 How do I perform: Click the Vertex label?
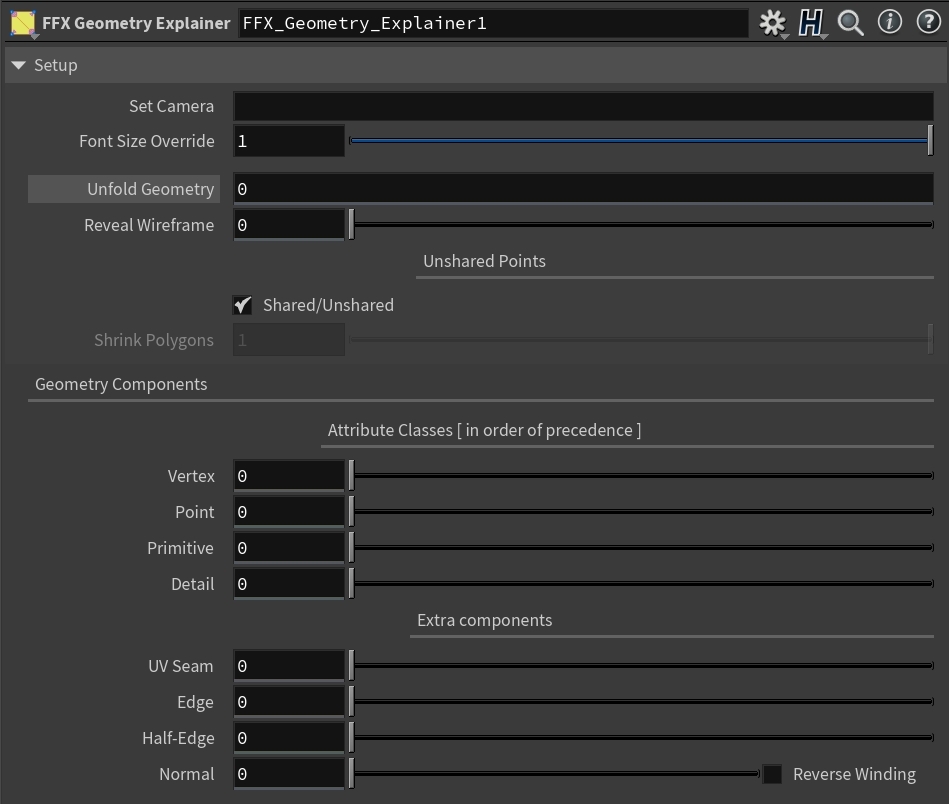click(191, 476)
